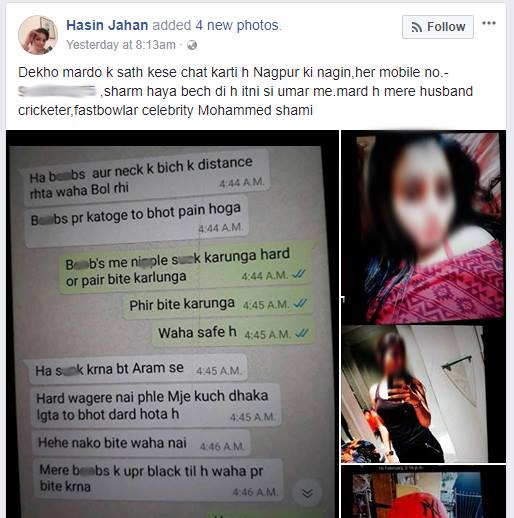Click the poster's profile picture
The image size is (514, 518).
(x=38, y=35)
